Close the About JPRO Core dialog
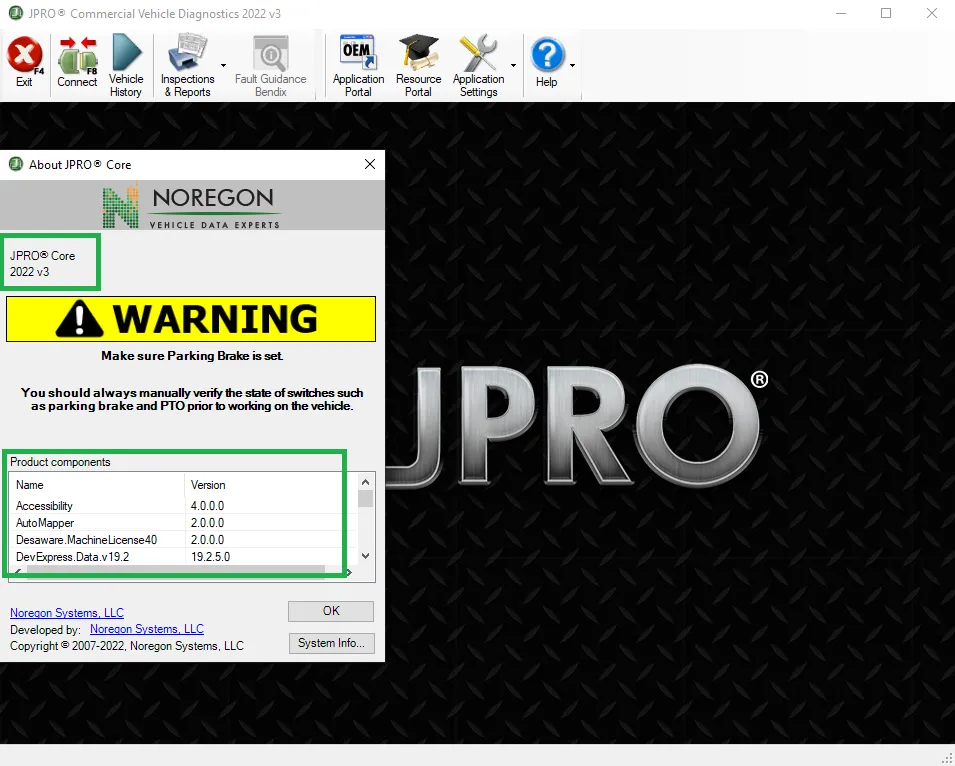Screen dimensions: 955x766 click(x=370, y=164)
